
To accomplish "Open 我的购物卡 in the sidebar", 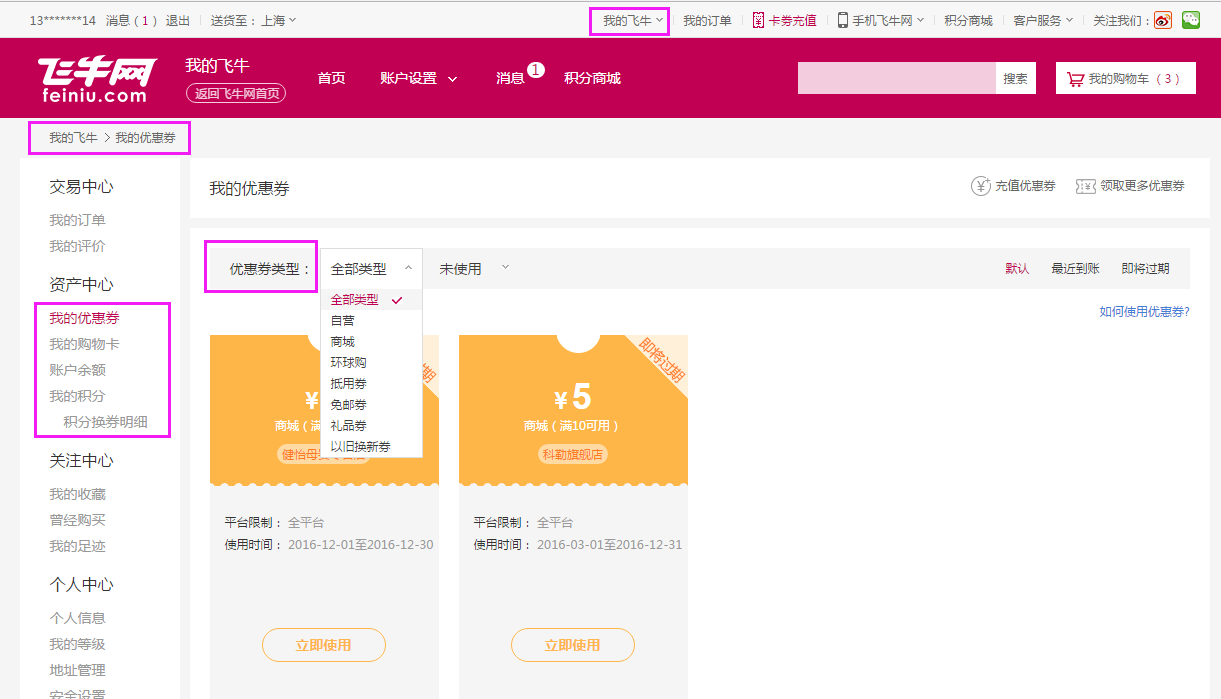I will tap(84, 344).
